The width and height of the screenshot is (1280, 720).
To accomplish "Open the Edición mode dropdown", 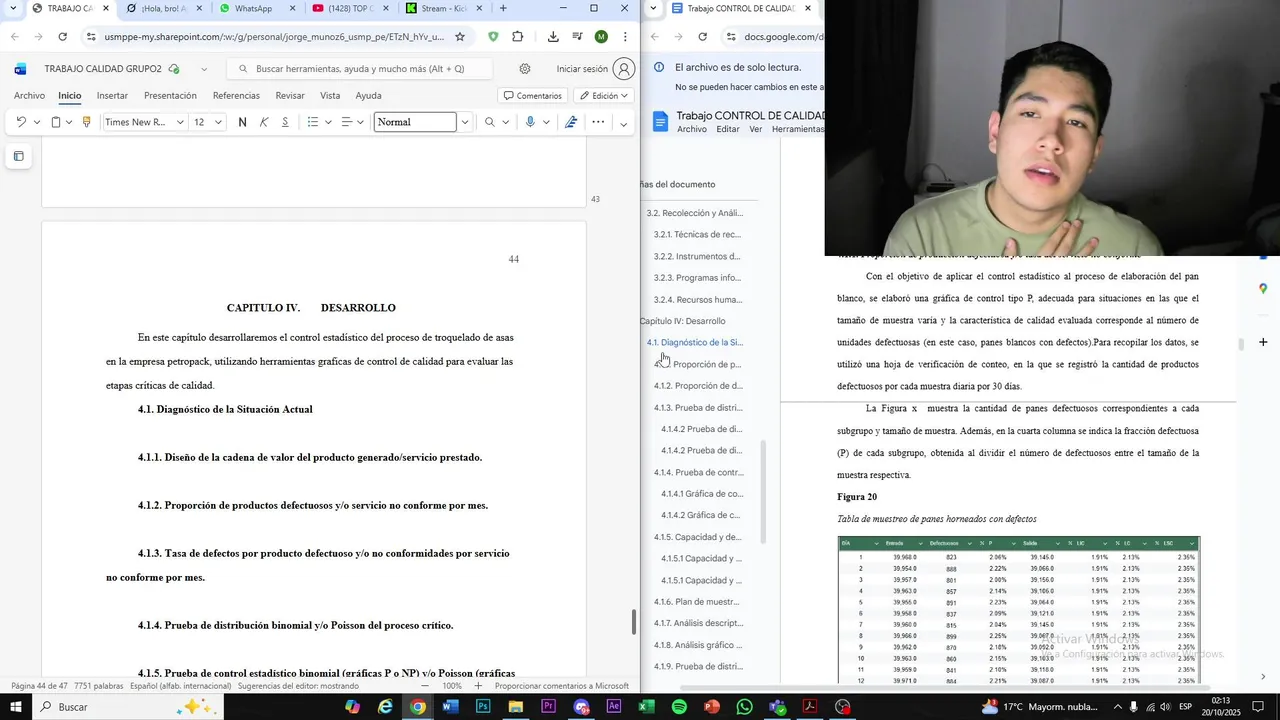I will point(603,96).
